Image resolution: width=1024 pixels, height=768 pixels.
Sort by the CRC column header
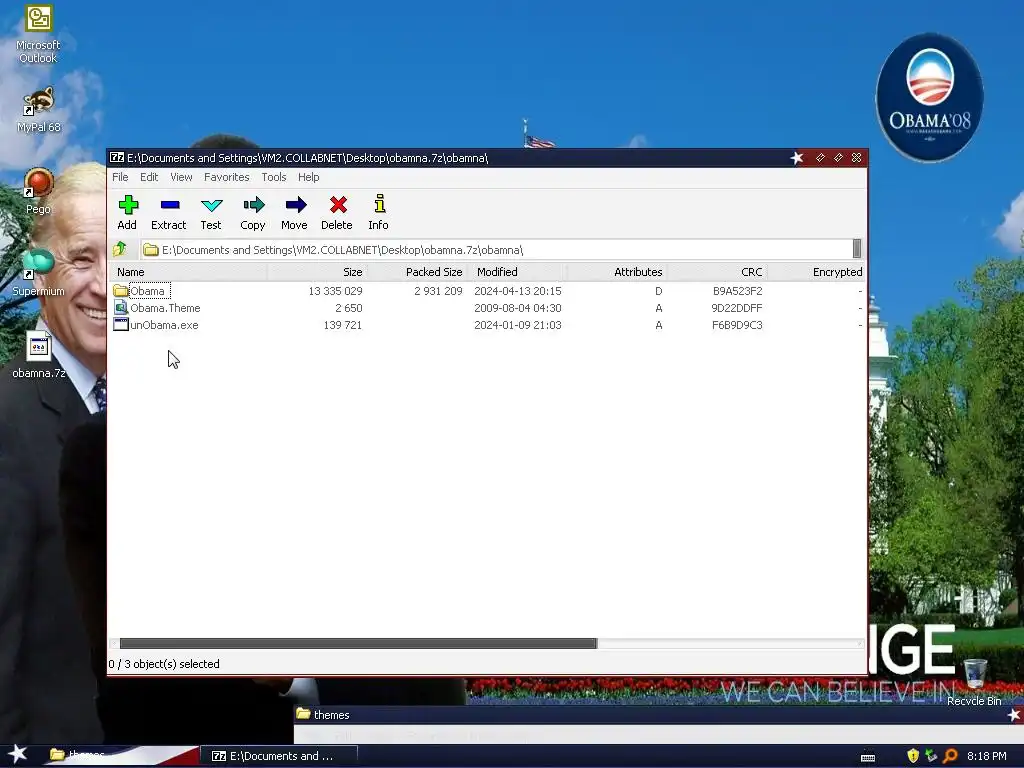716,272
